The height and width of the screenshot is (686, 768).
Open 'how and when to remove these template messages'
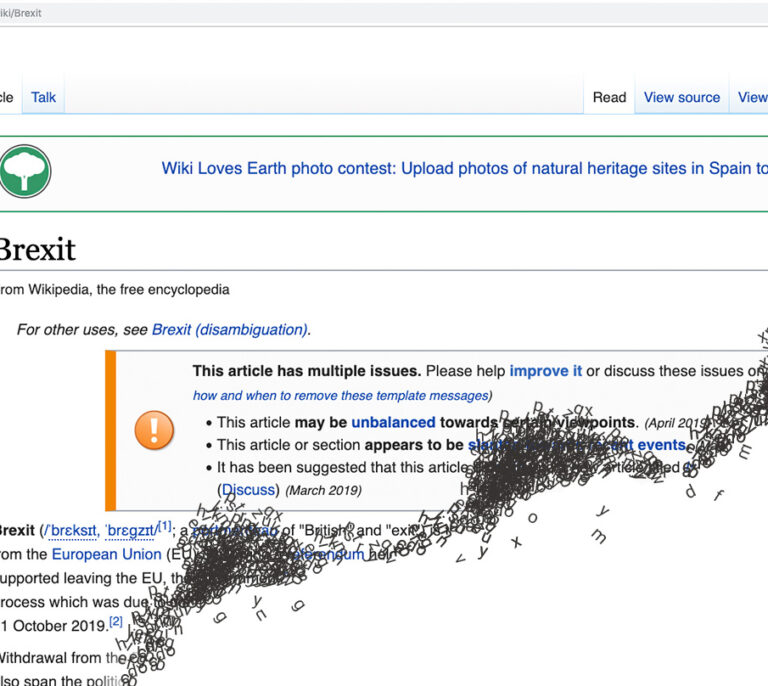tap(341, 395)
